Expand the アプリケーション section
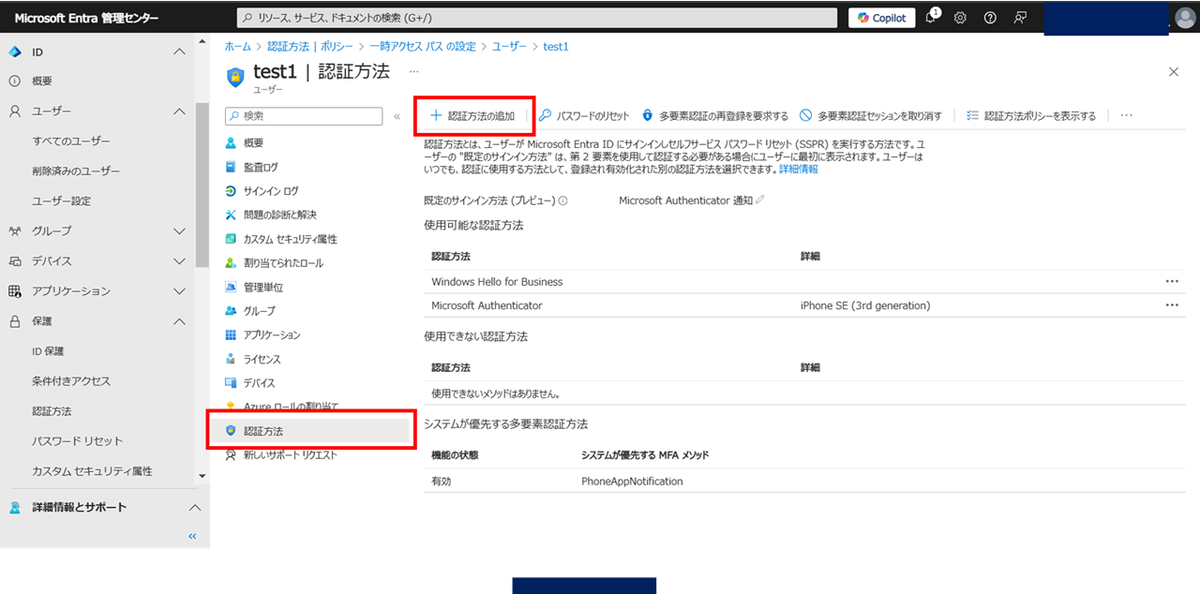The width and height of the screenshot is (1200, 594). tap(179, 291)
